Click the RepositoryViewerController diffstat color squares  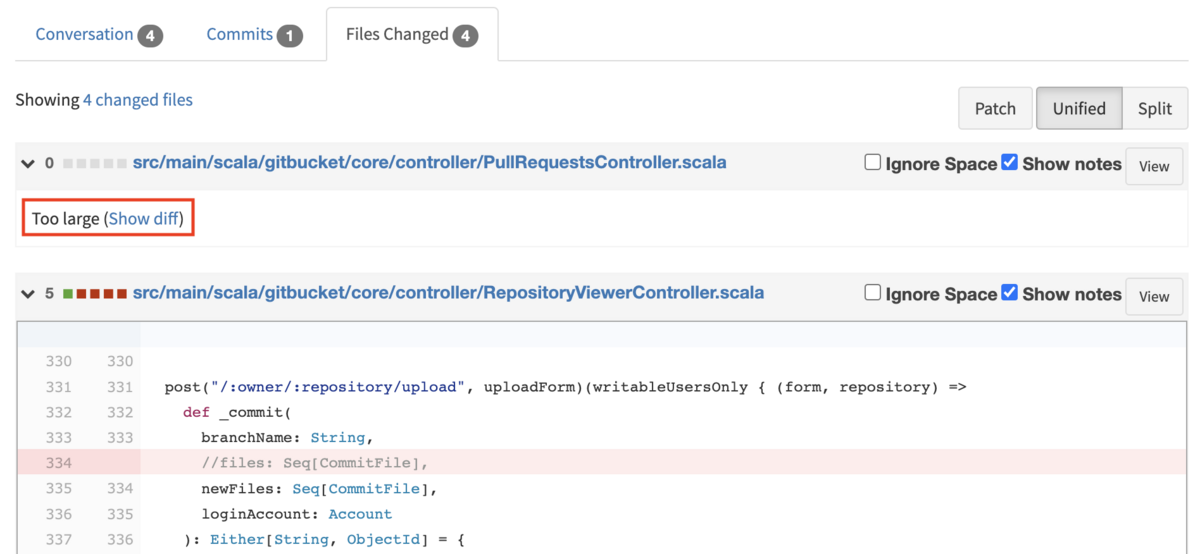point(95,294)
